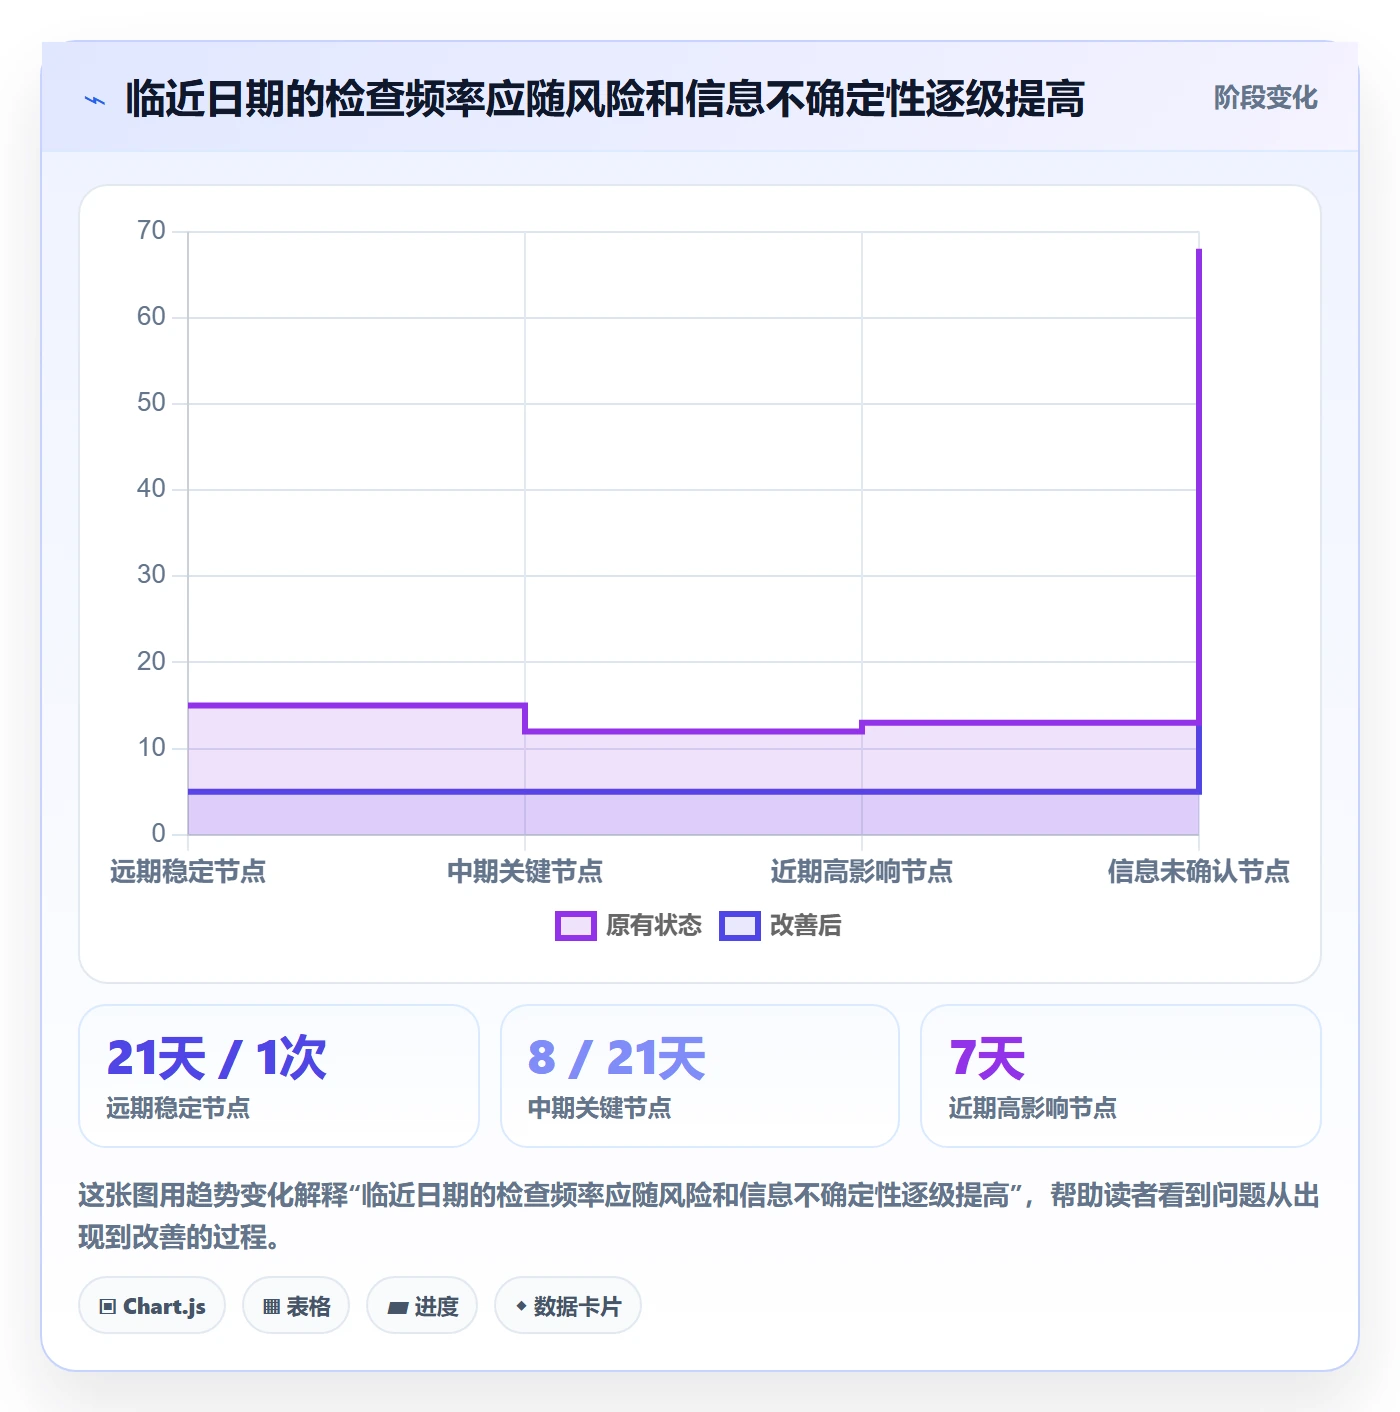Click the lightning bolt icon beside the title
1400x1412 pixels.
coord(95,100)
